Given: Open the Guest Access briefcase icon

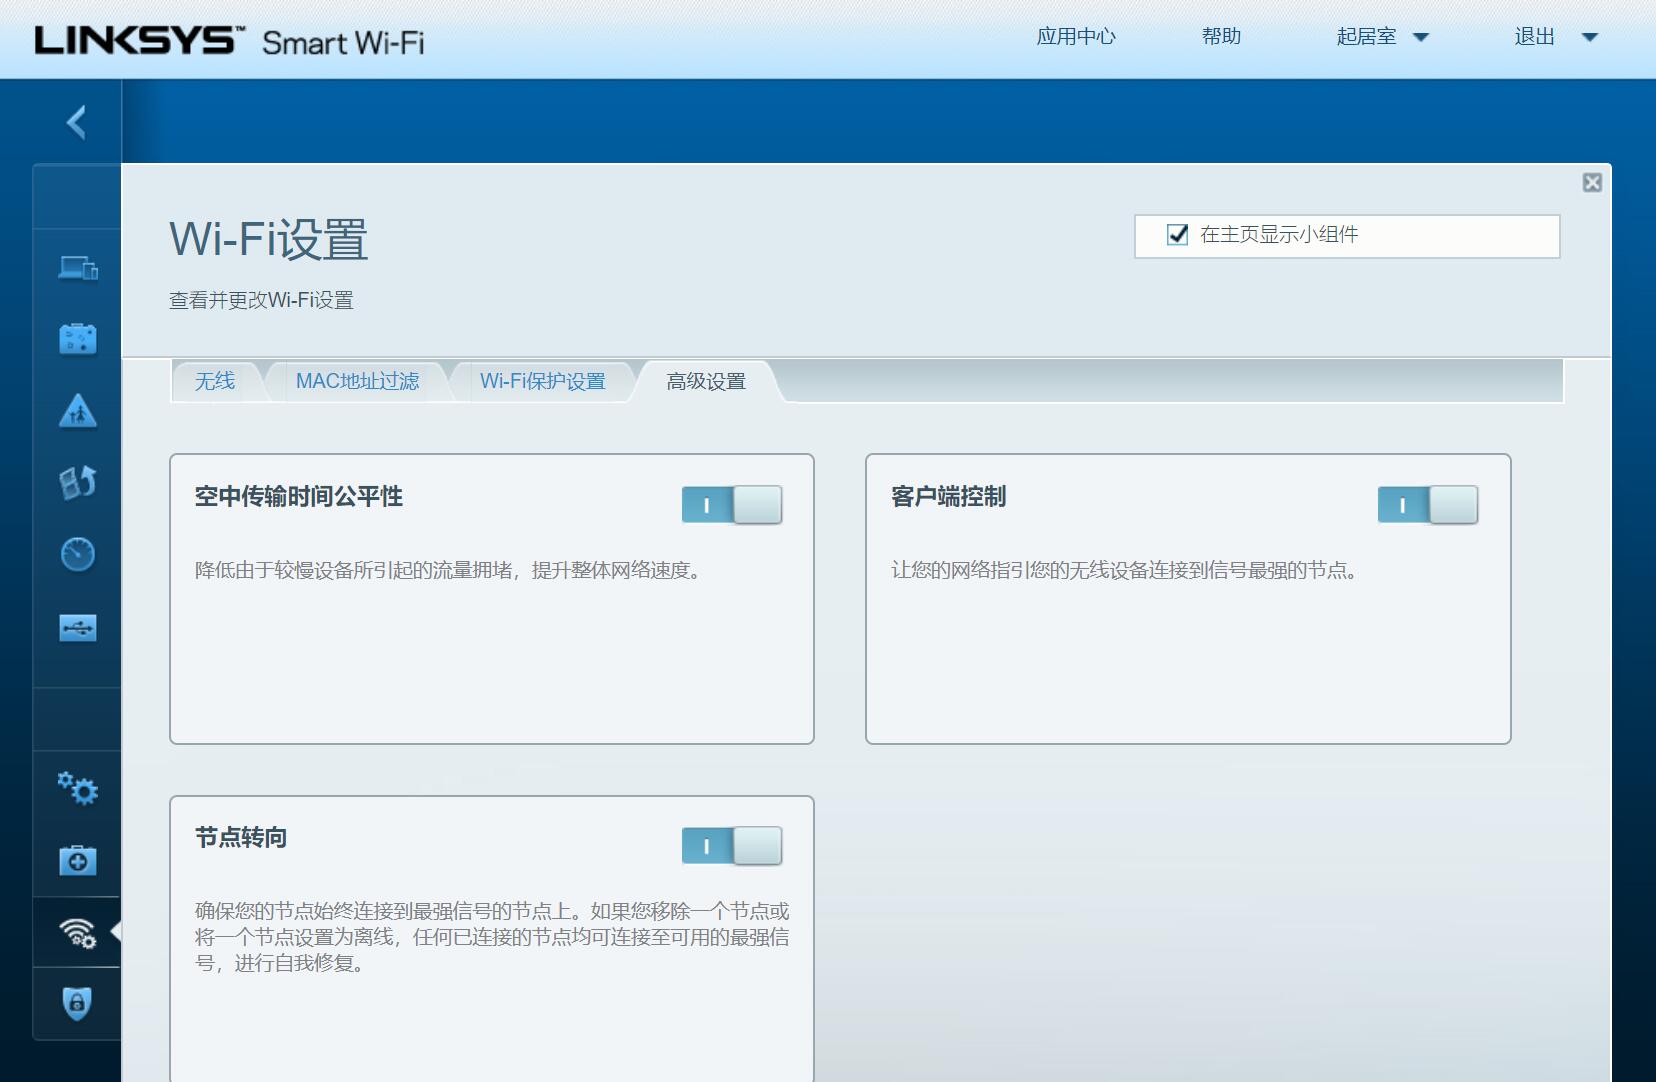Looking at the screenshot, I should coord(78,339).
